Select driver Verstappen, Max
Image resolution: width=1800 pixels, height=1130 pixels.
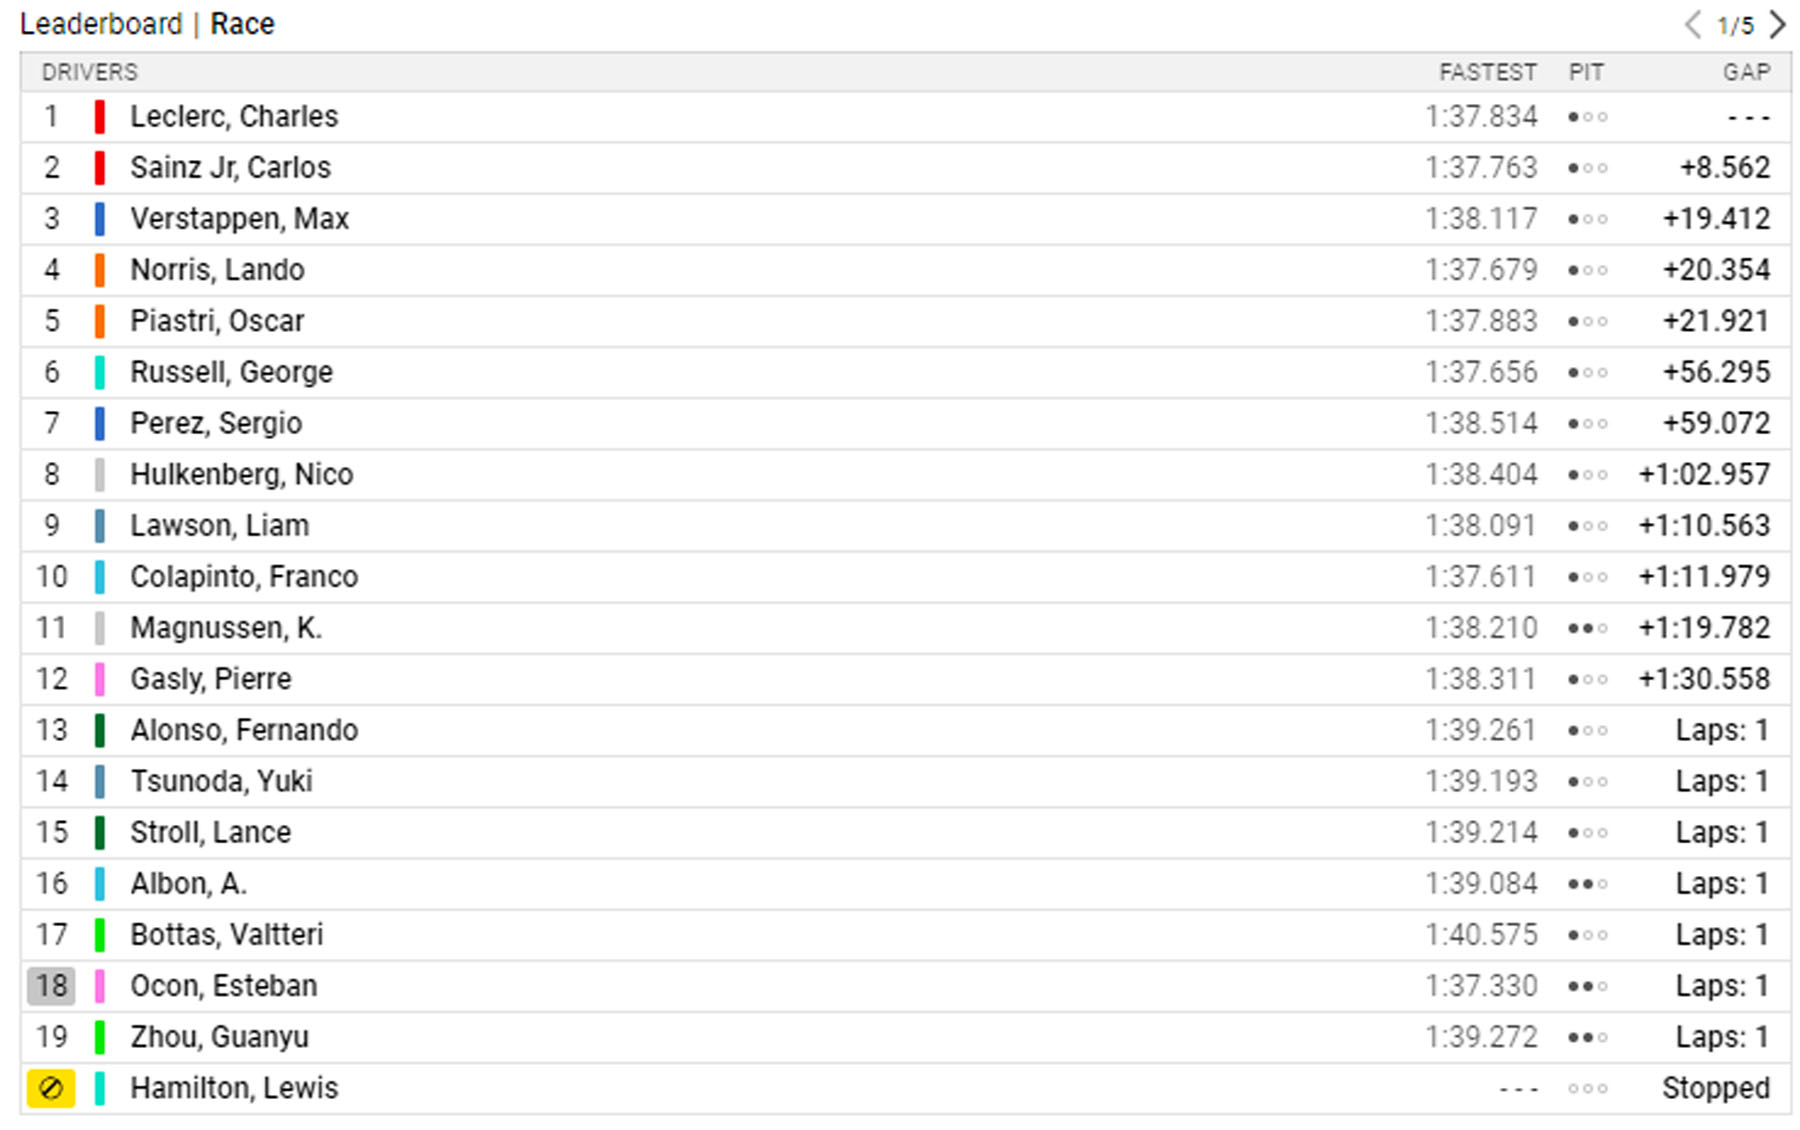pyautogui.click(x=240, y=219)
